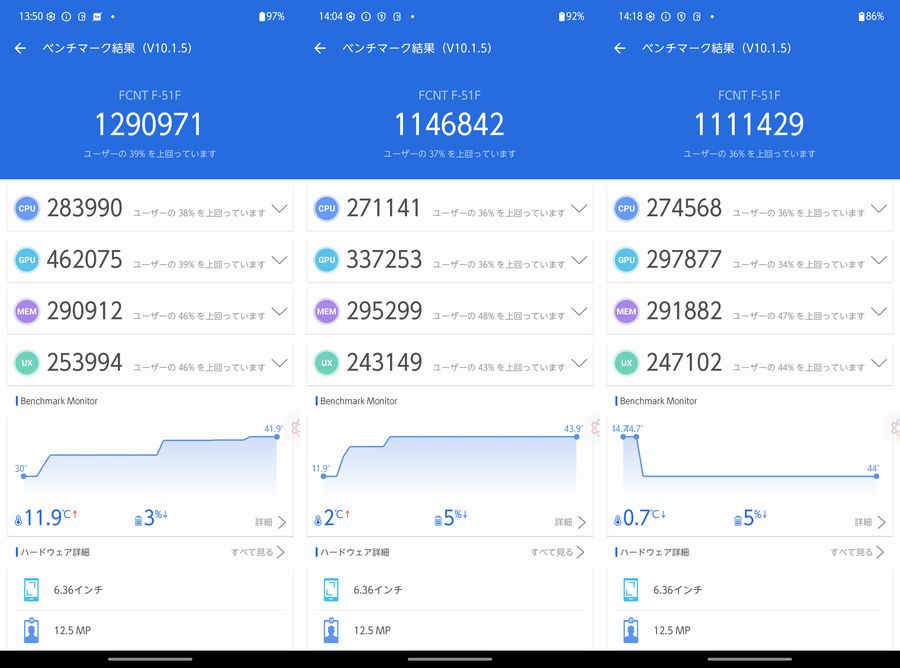
Task: Tap the total score 1290971
Action: pos(149,125)
